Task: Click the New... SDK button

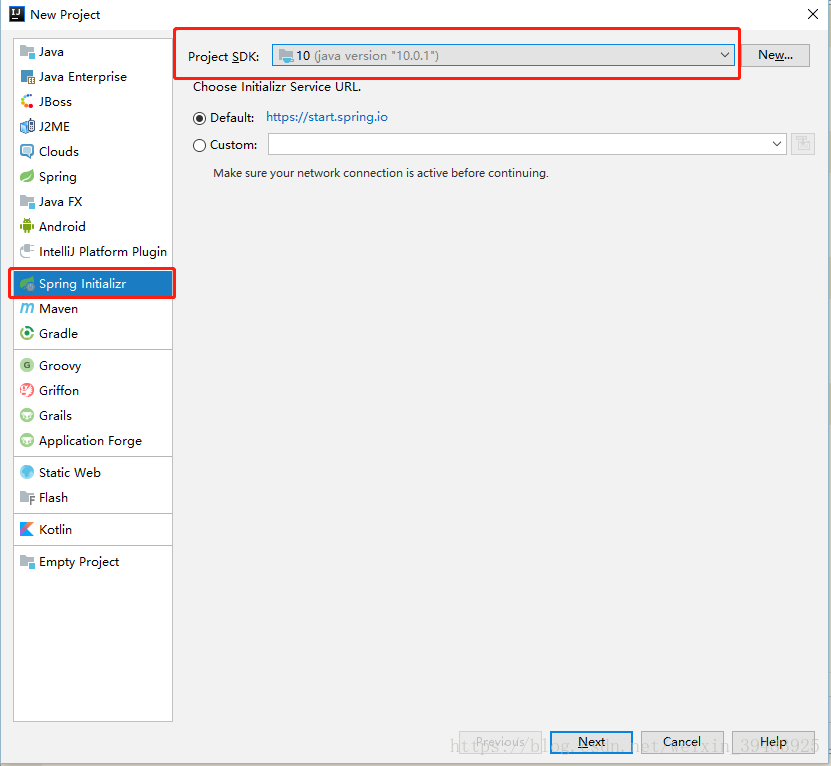Action: click(x=775, y=55)
